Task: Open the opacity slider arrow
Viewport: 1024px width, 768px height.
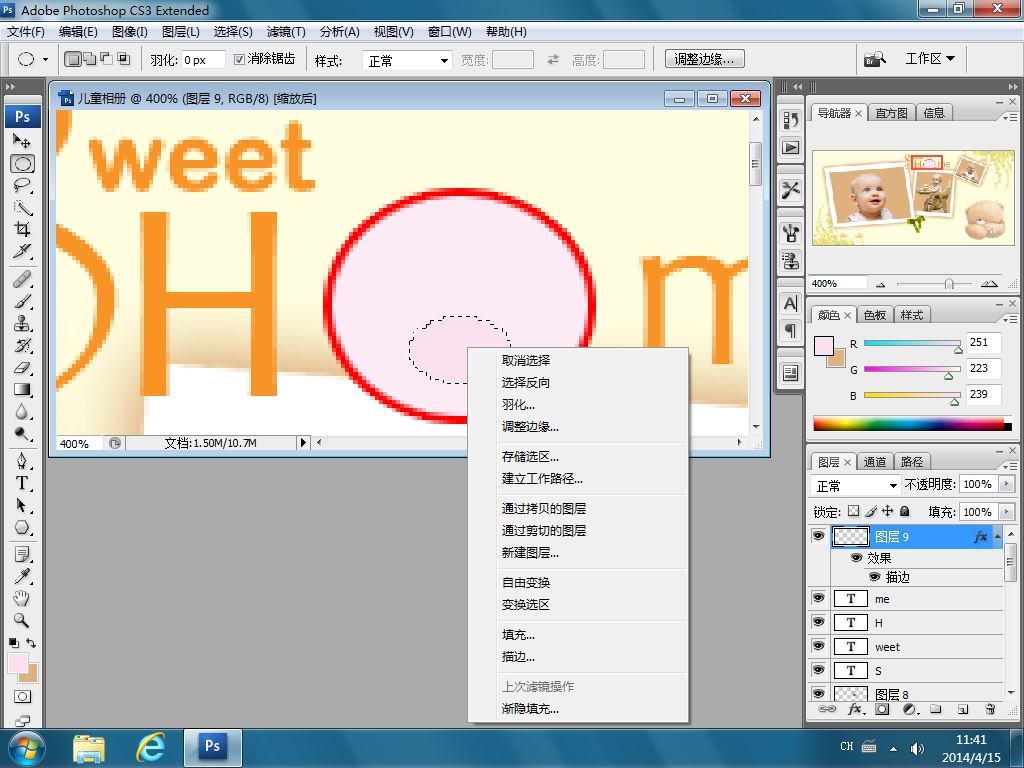Action: pos(1006,484)
